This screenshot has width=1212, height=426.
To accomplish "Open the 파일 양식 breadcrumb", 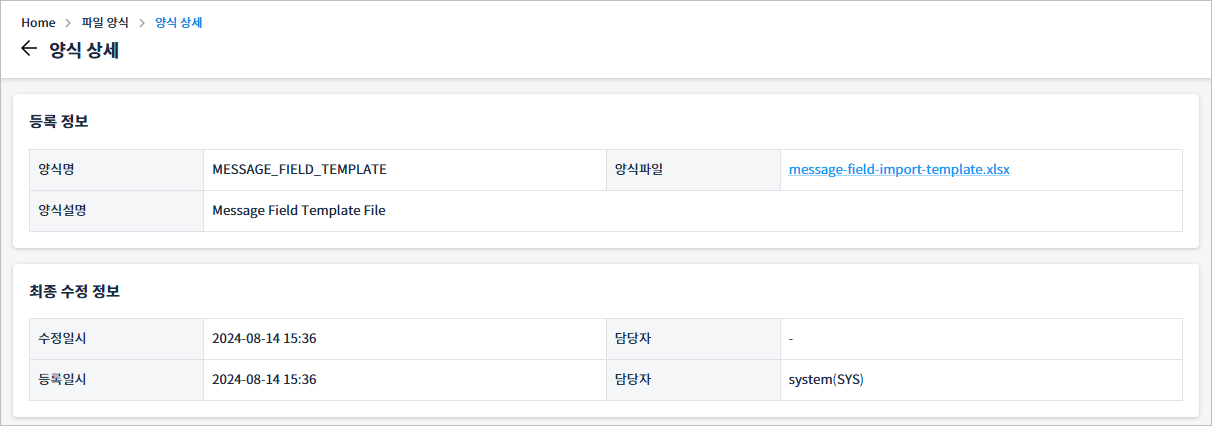I will (x=105, y=22).
